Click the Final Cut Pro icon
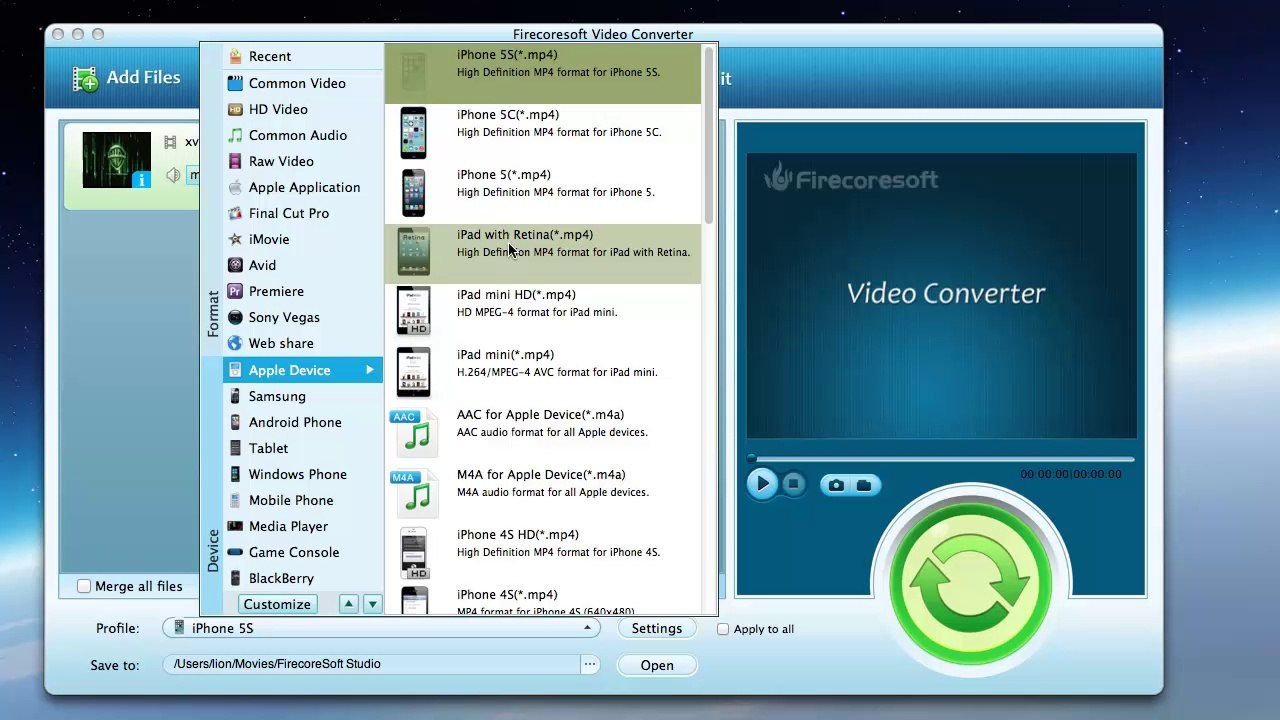Viewport: 1280px width, 720px height. point(235,213)
